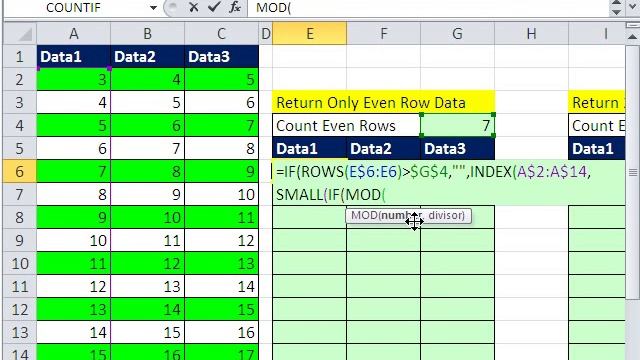Click the E$6:E6 reference in the formula
The width and height of the screenshot is (640, 360).
(x=373, y=171)
